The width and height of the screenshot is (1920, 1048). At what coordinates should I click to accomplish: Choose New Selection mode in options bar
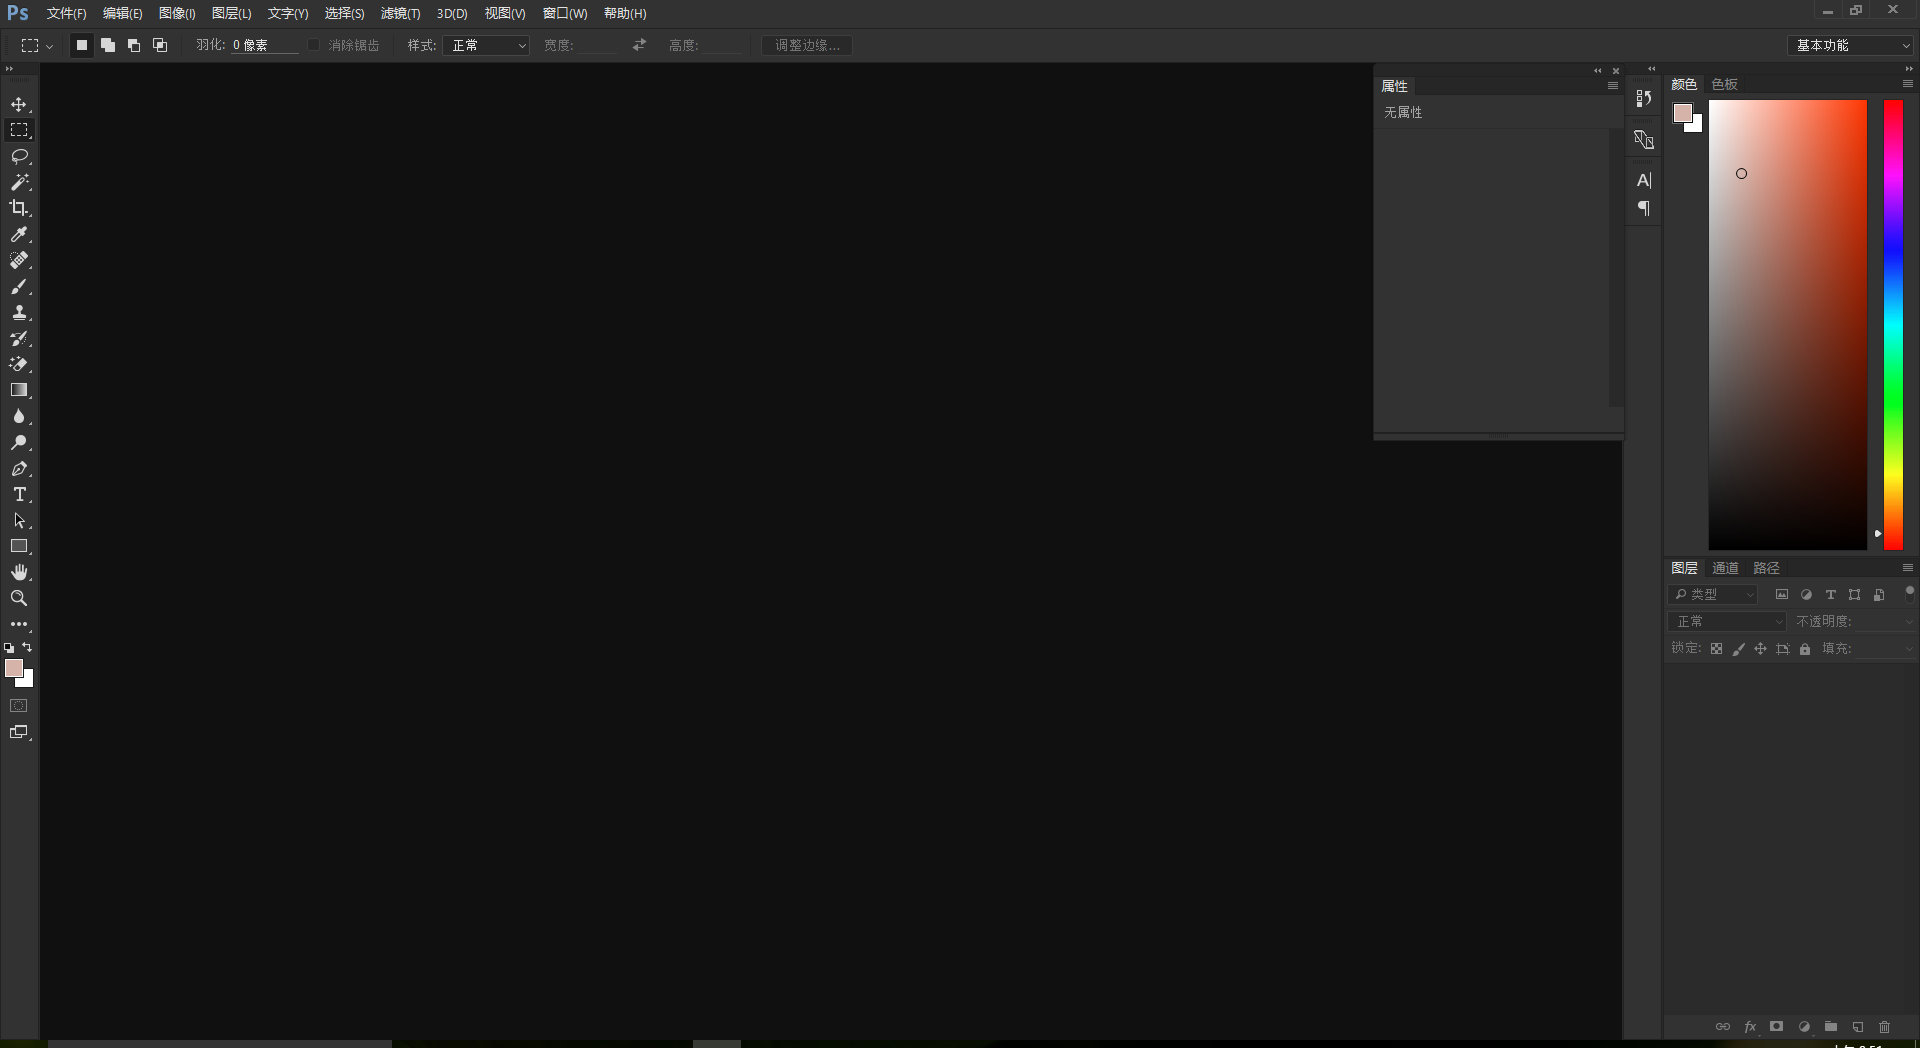[82, 45]
